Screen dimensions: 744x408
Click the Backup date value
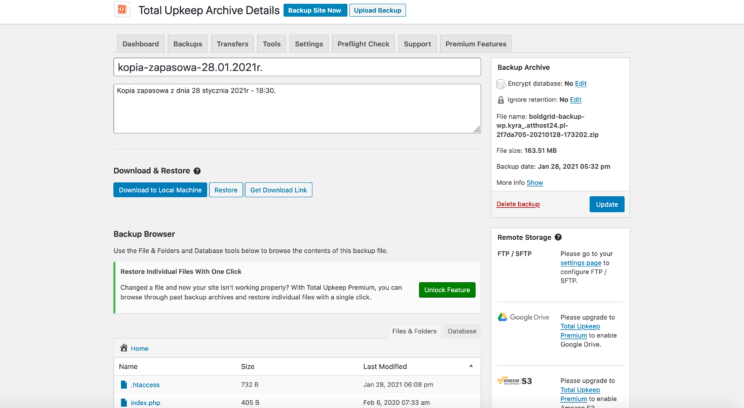574,167
